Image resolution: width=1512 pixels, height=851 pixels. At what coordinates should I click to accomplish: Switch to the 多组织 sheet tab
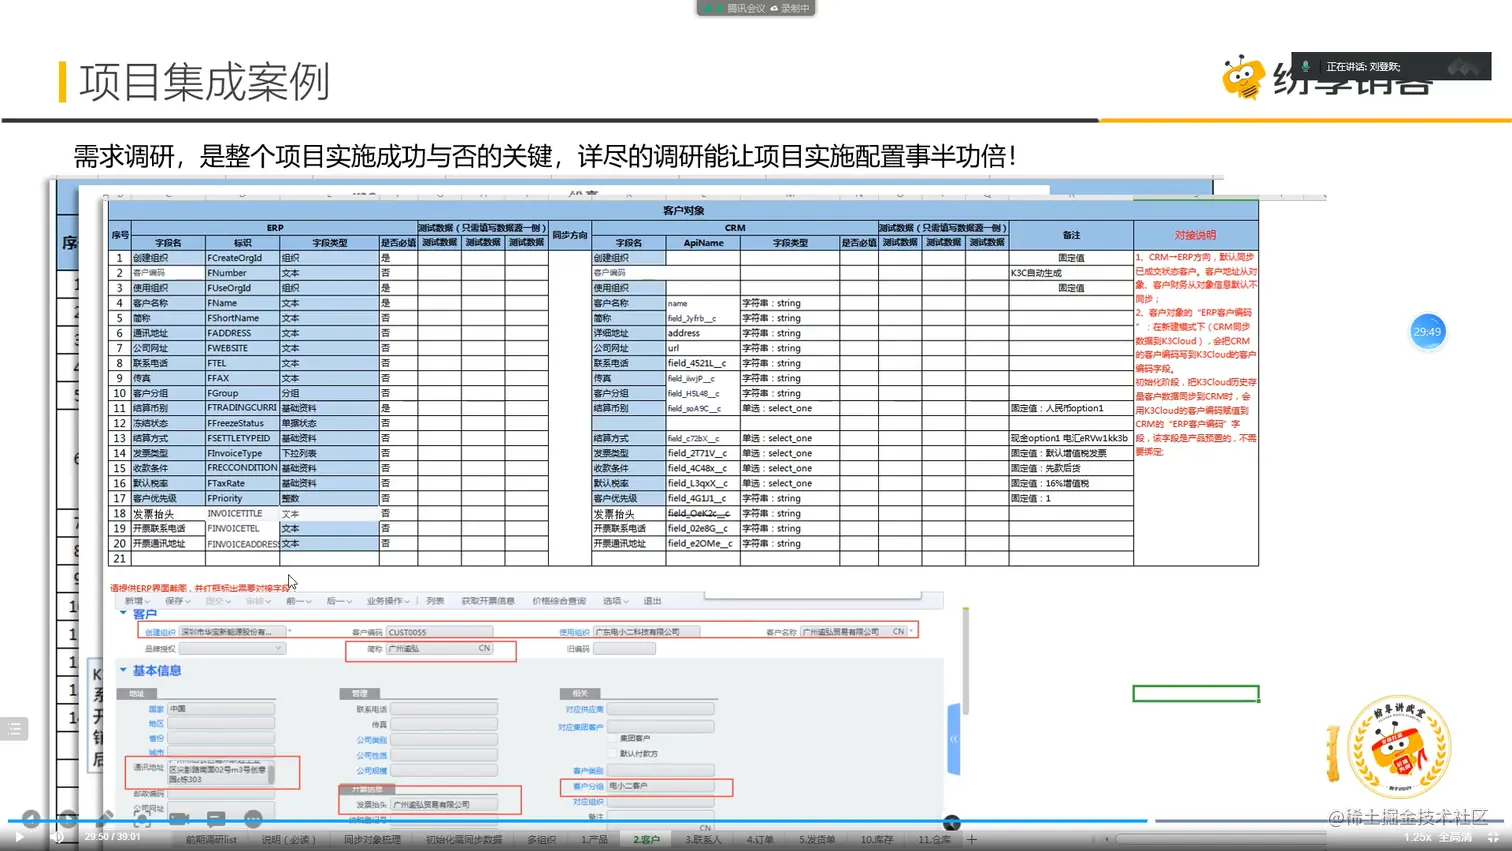click(x=541, y=839)
